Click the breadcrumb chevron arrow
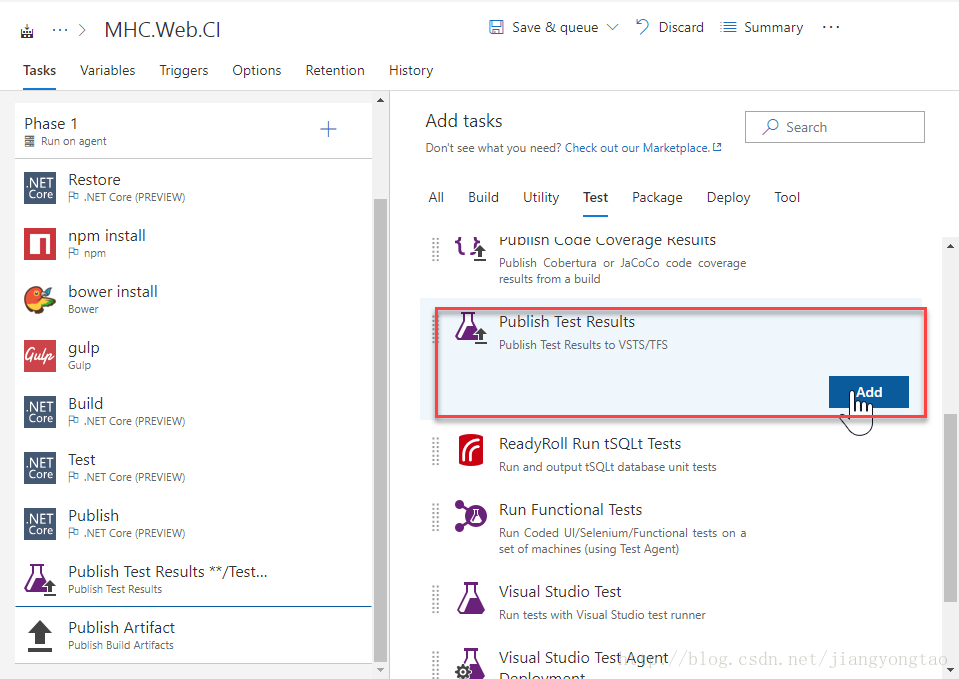959x679 pixels. coord(83,29)
